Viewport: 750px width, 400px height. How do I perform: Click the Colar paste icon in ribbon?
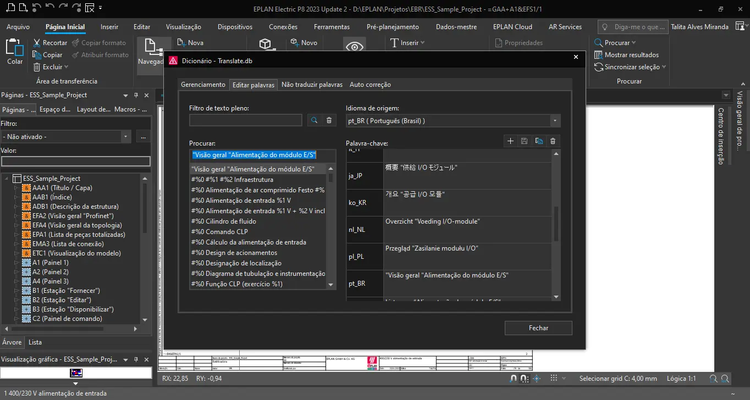(x=14, y=48)
